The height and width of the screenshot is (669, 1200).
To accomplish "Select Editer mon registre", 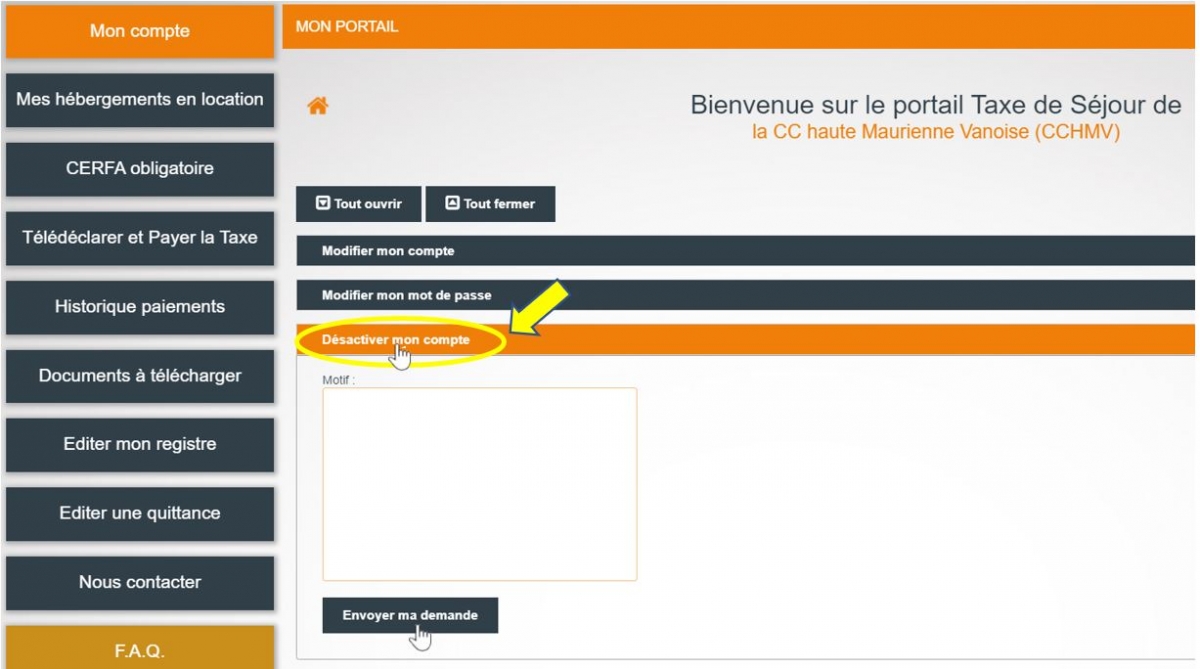I will [x=140, y=445].
